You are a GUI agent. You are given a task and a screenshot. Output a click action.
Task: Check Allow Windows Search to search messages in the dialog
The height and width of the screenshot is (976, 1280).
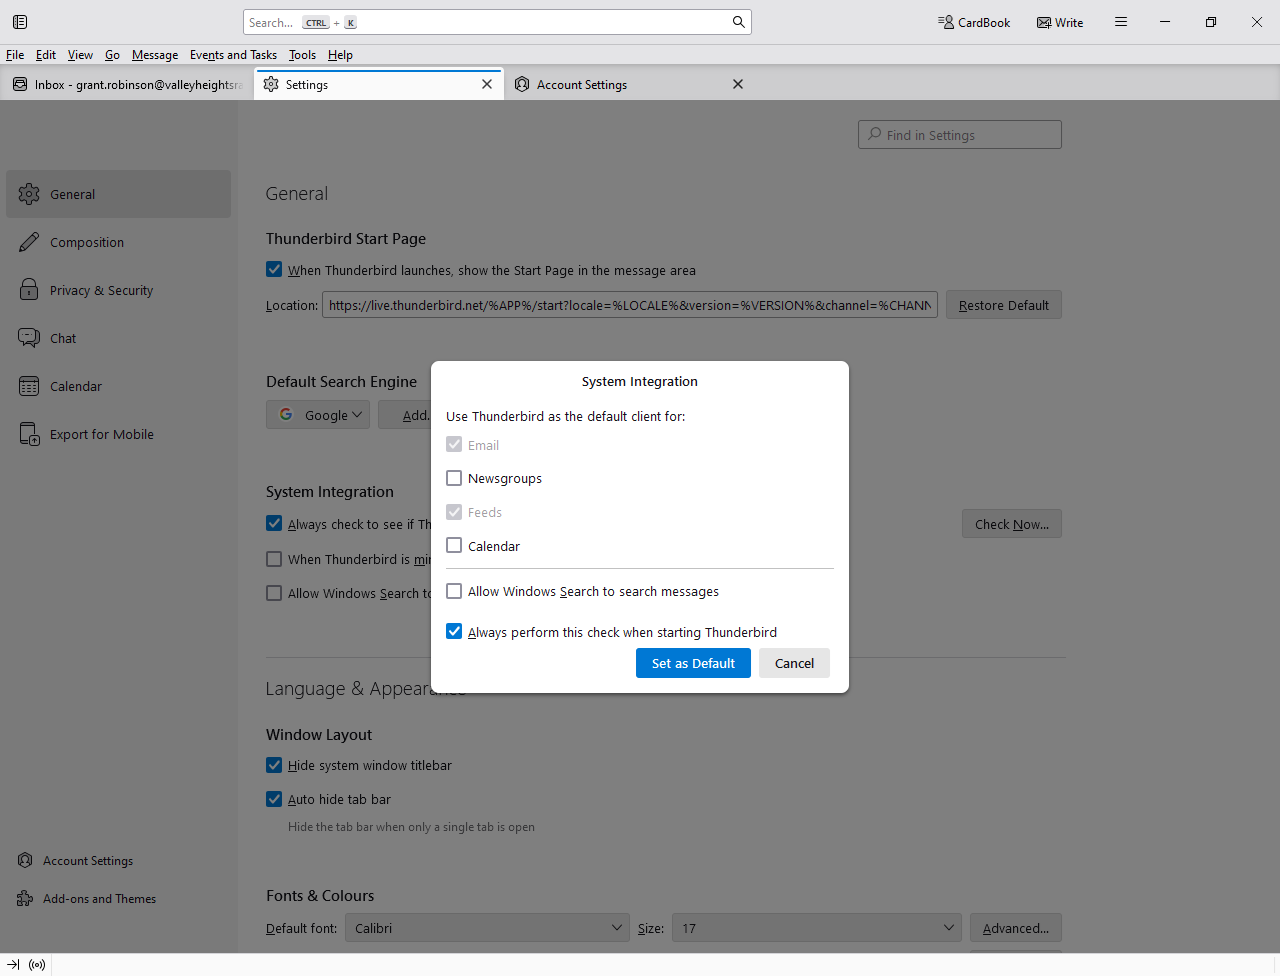454,591
